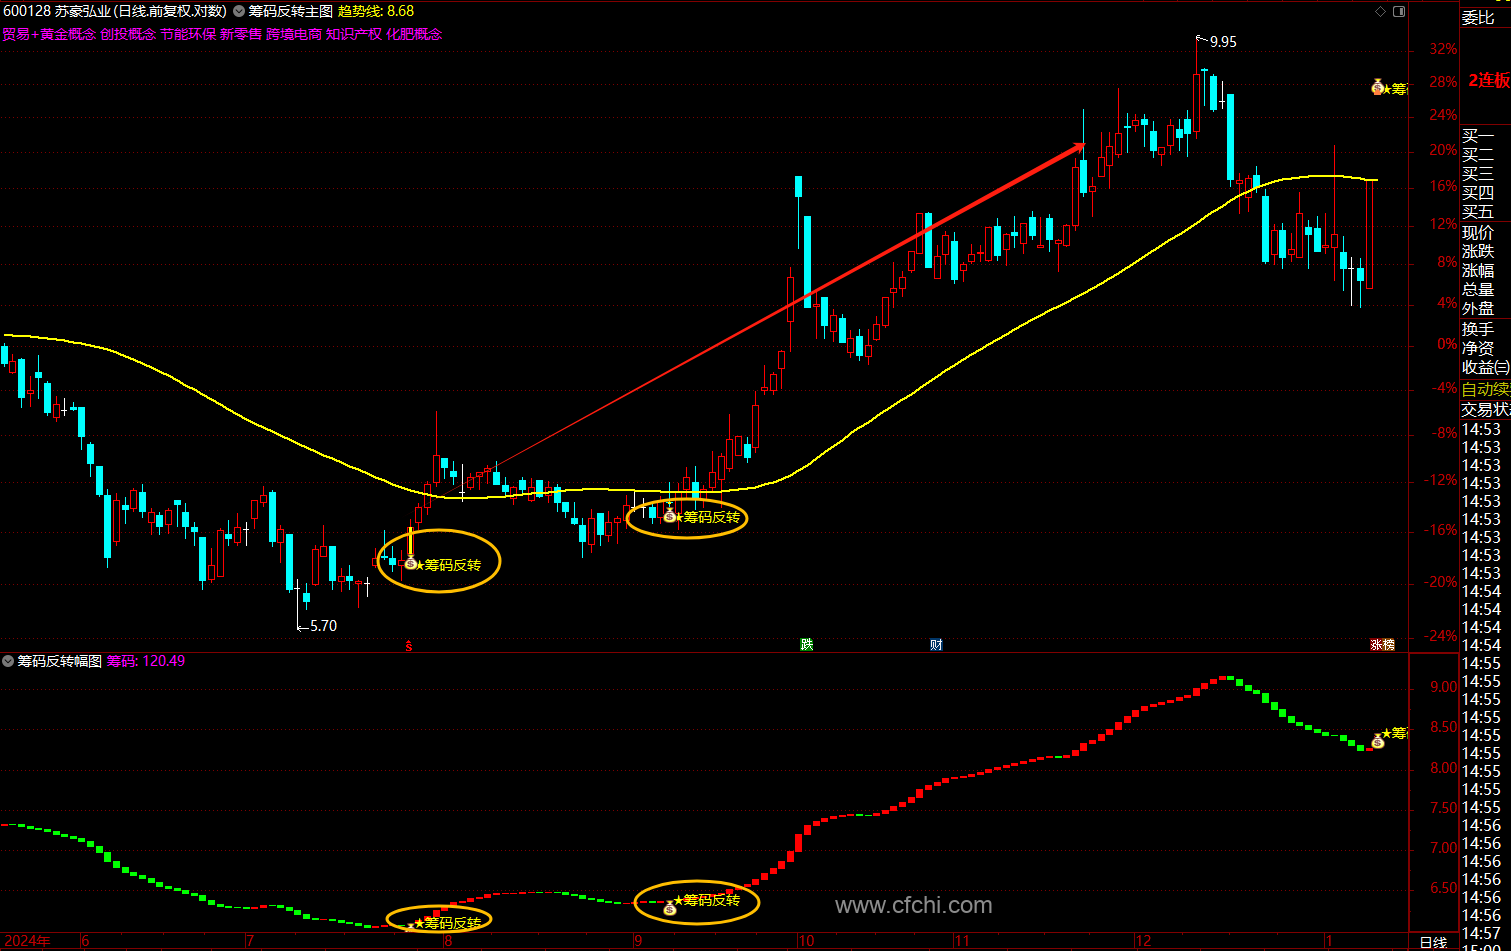The height and width of the screenshot is (951, 1511).
Task: Click the 2连板 label in side panel
Action: click(1489, 80)
